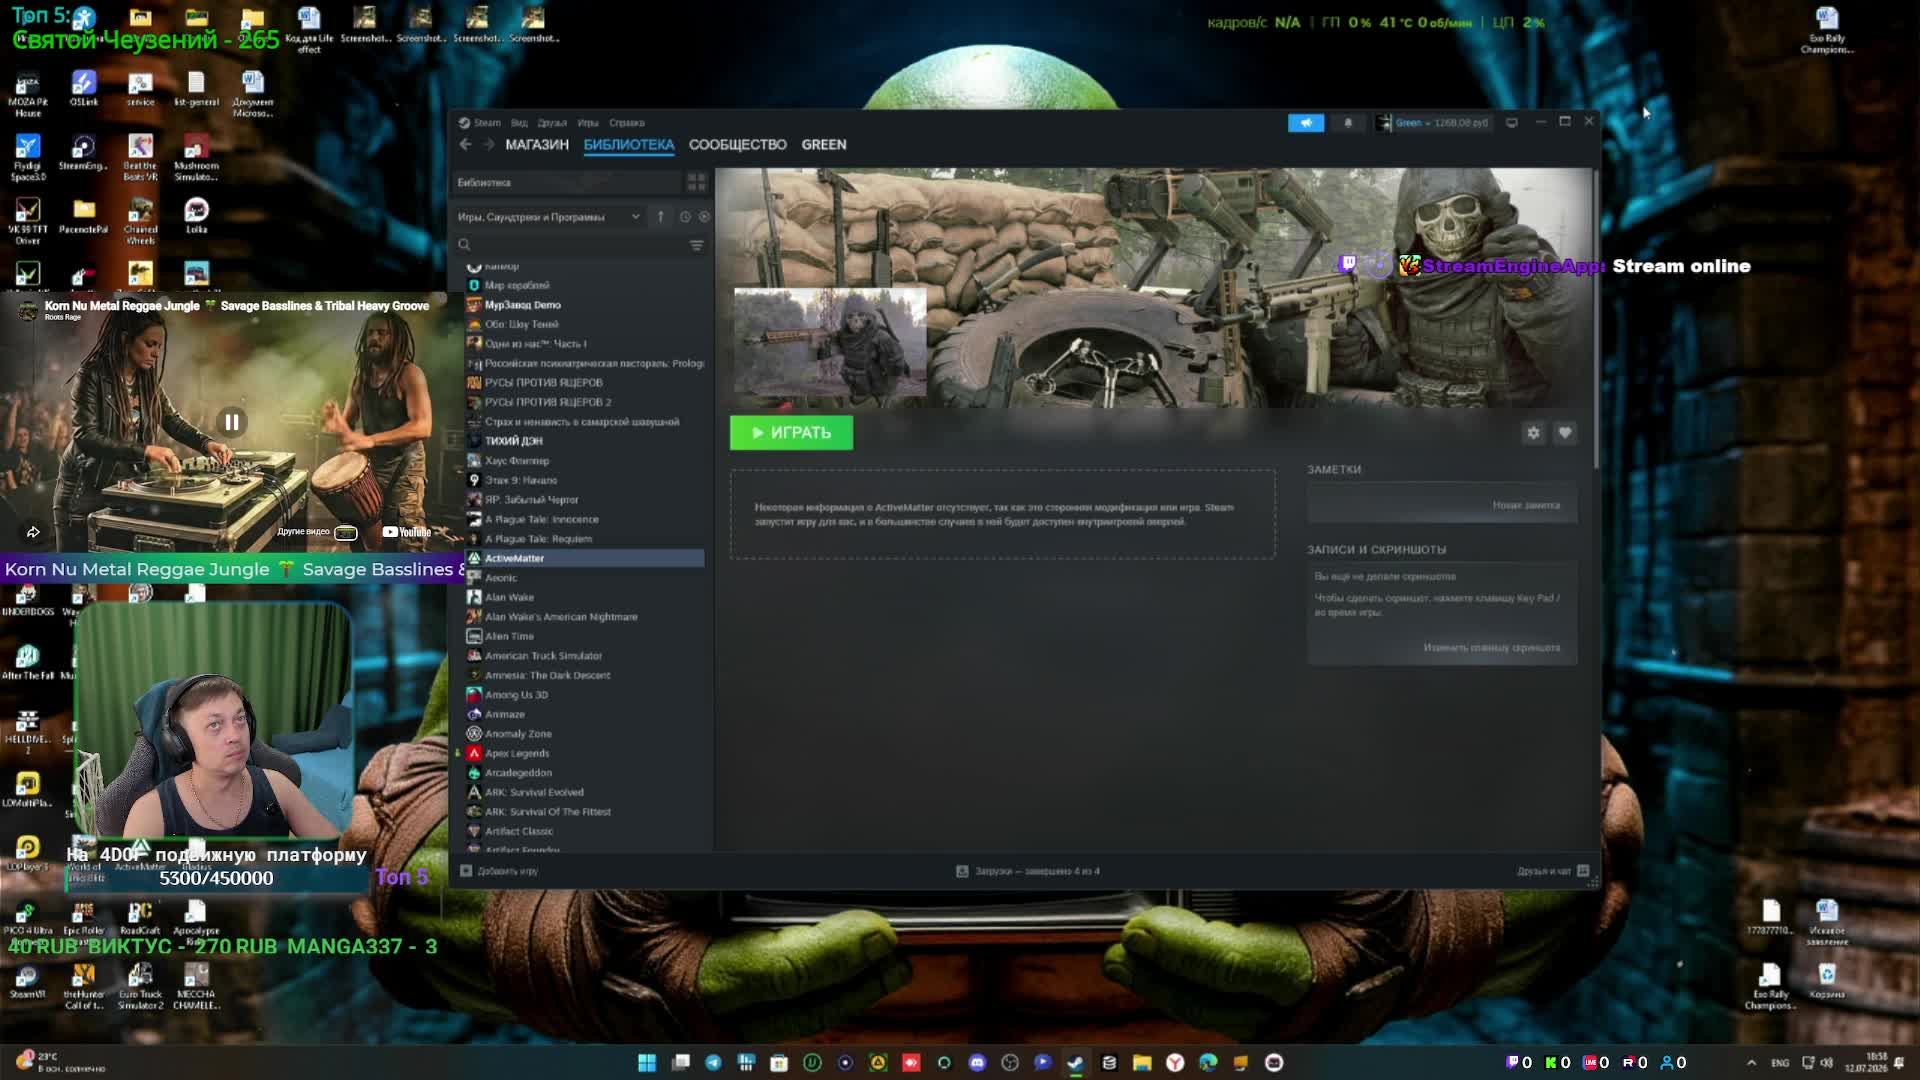Click the library search field
This screenshot has width=1920, height=1080.
tap(570, 245)
